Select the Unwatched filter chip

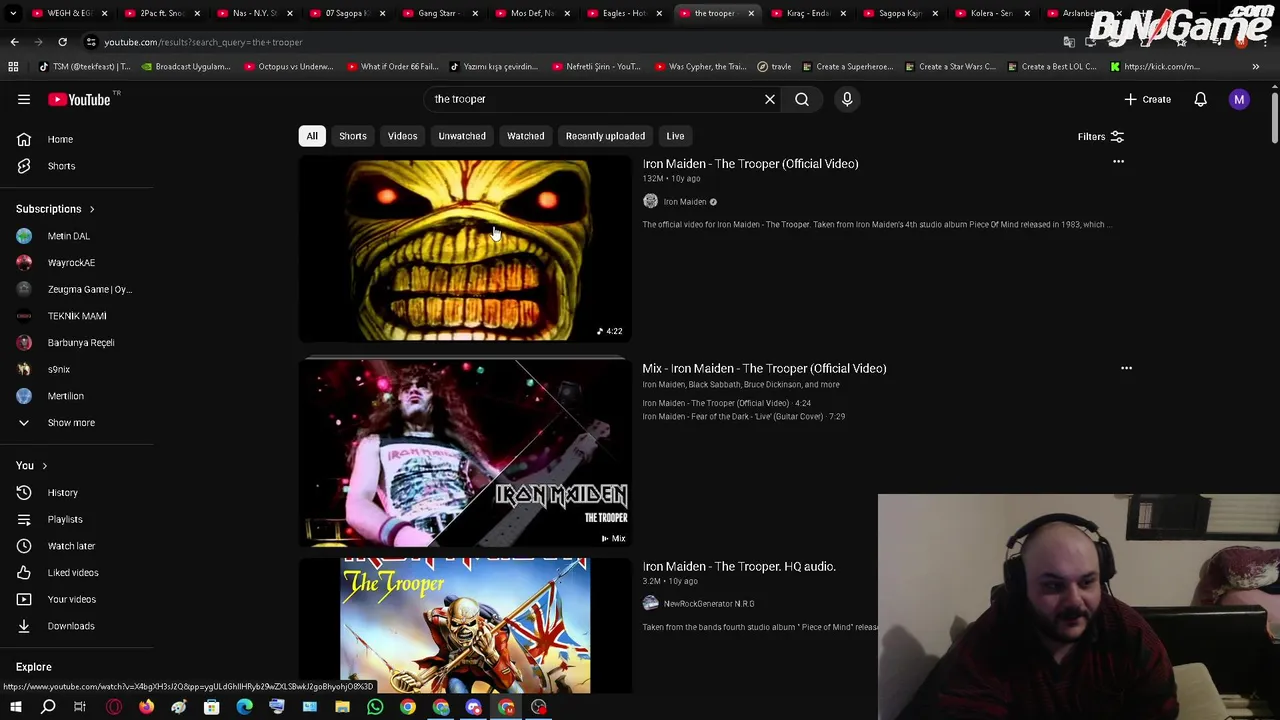[x=462, y=136]
